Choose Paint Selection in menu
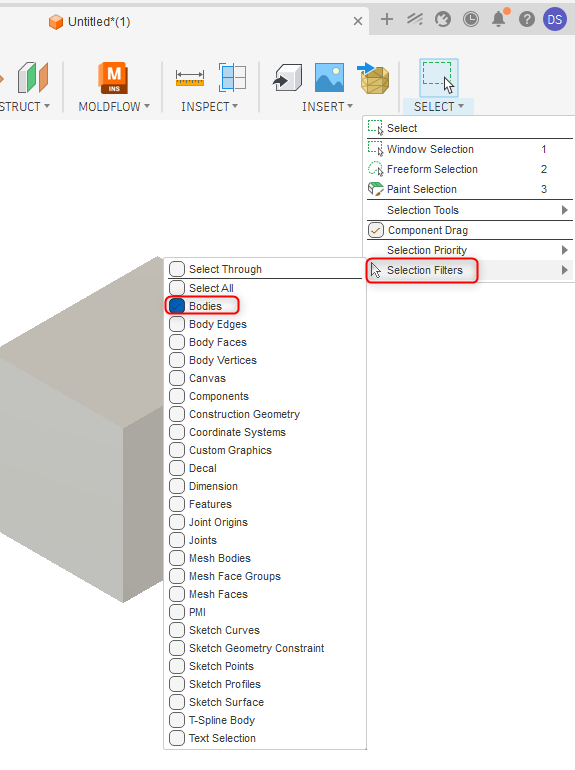This screenshot has width=575, height=770. [469, 189]
